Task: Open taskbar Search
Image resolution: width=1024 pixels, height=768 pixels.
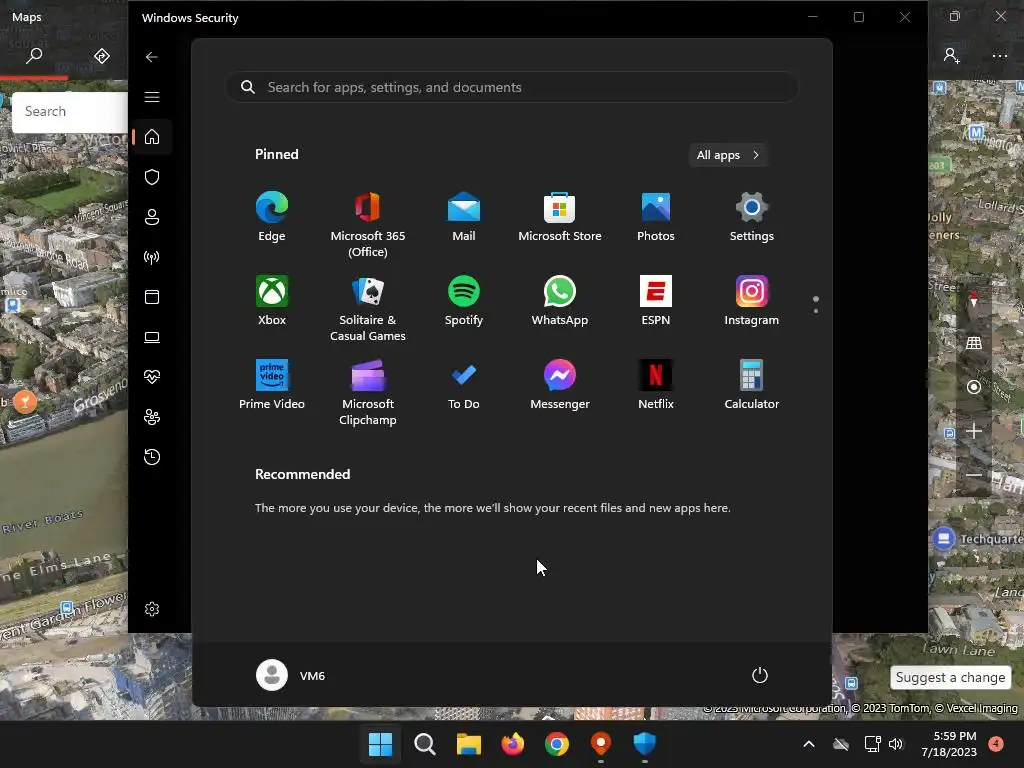Action: point(424,744)
